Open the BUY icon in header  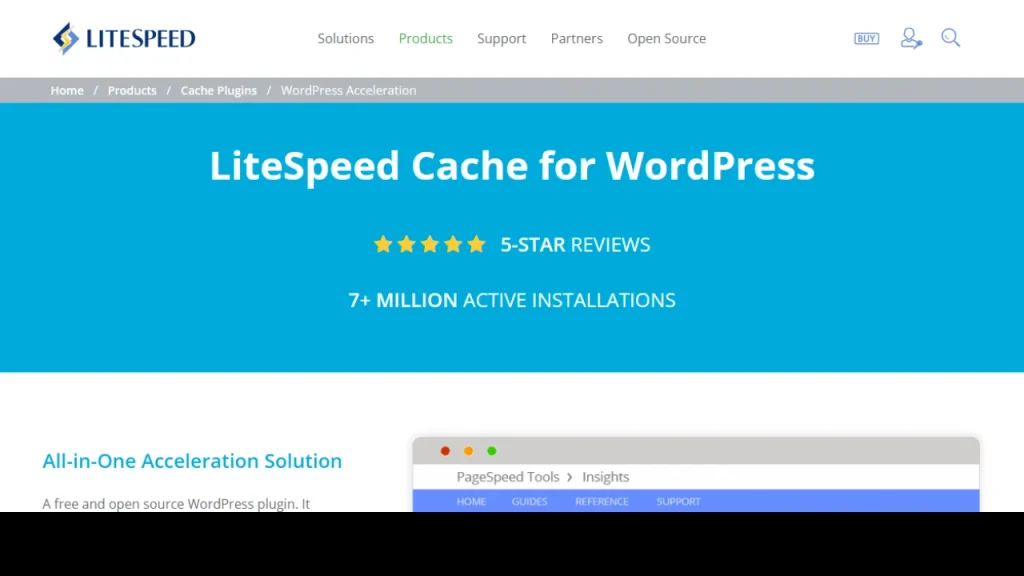[x=866, y=39]
